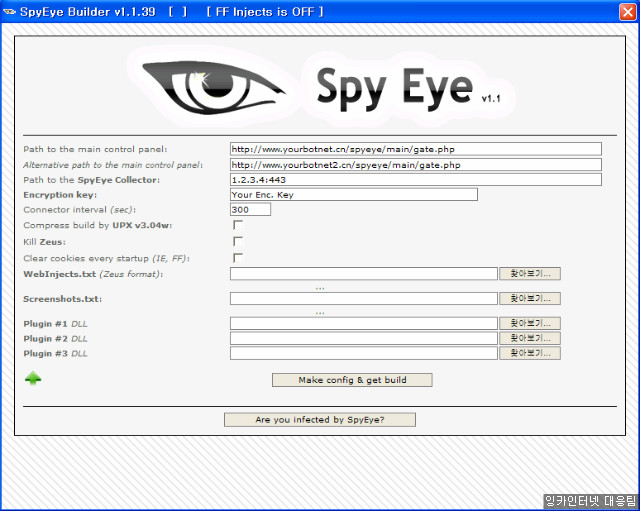Click the Plugin #2 DLL path field
640x511 pixels.
(x=364, y=338)
